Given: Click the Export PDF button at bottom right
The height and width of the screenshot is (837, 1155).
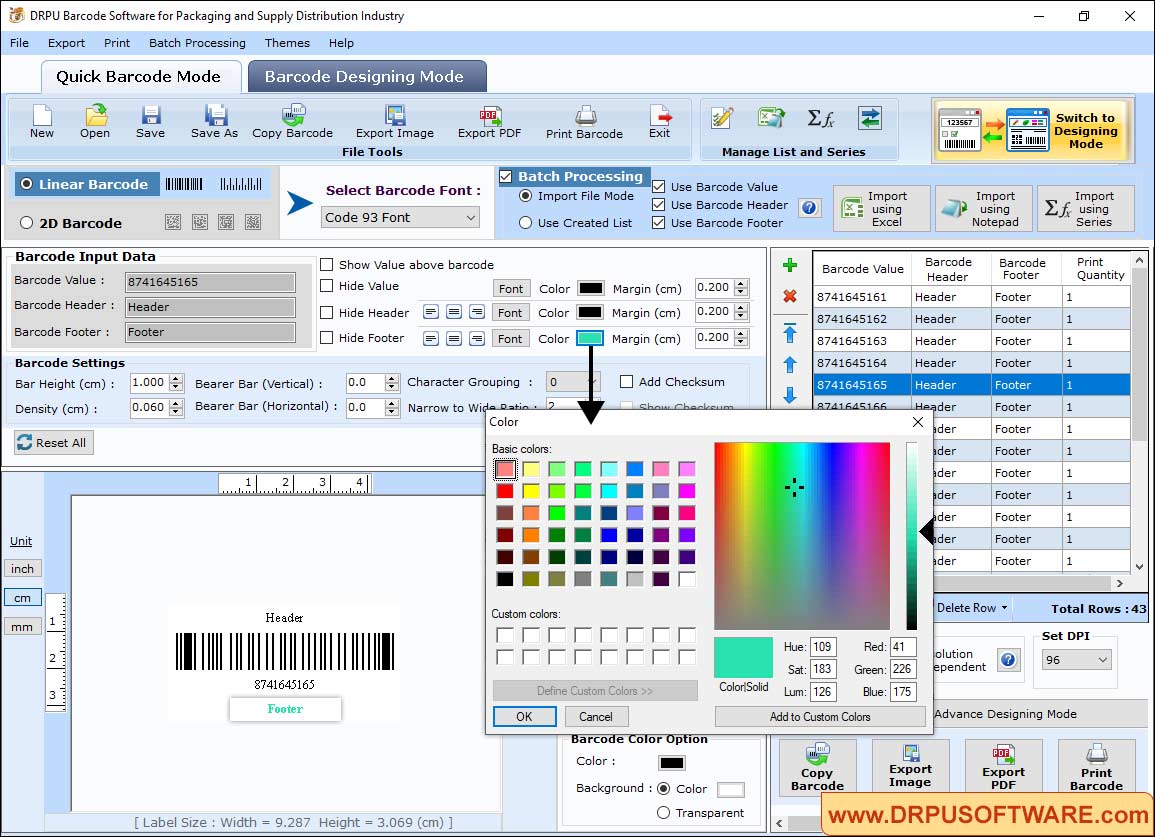Looking at the screenshot, I should coord(1003,767).
